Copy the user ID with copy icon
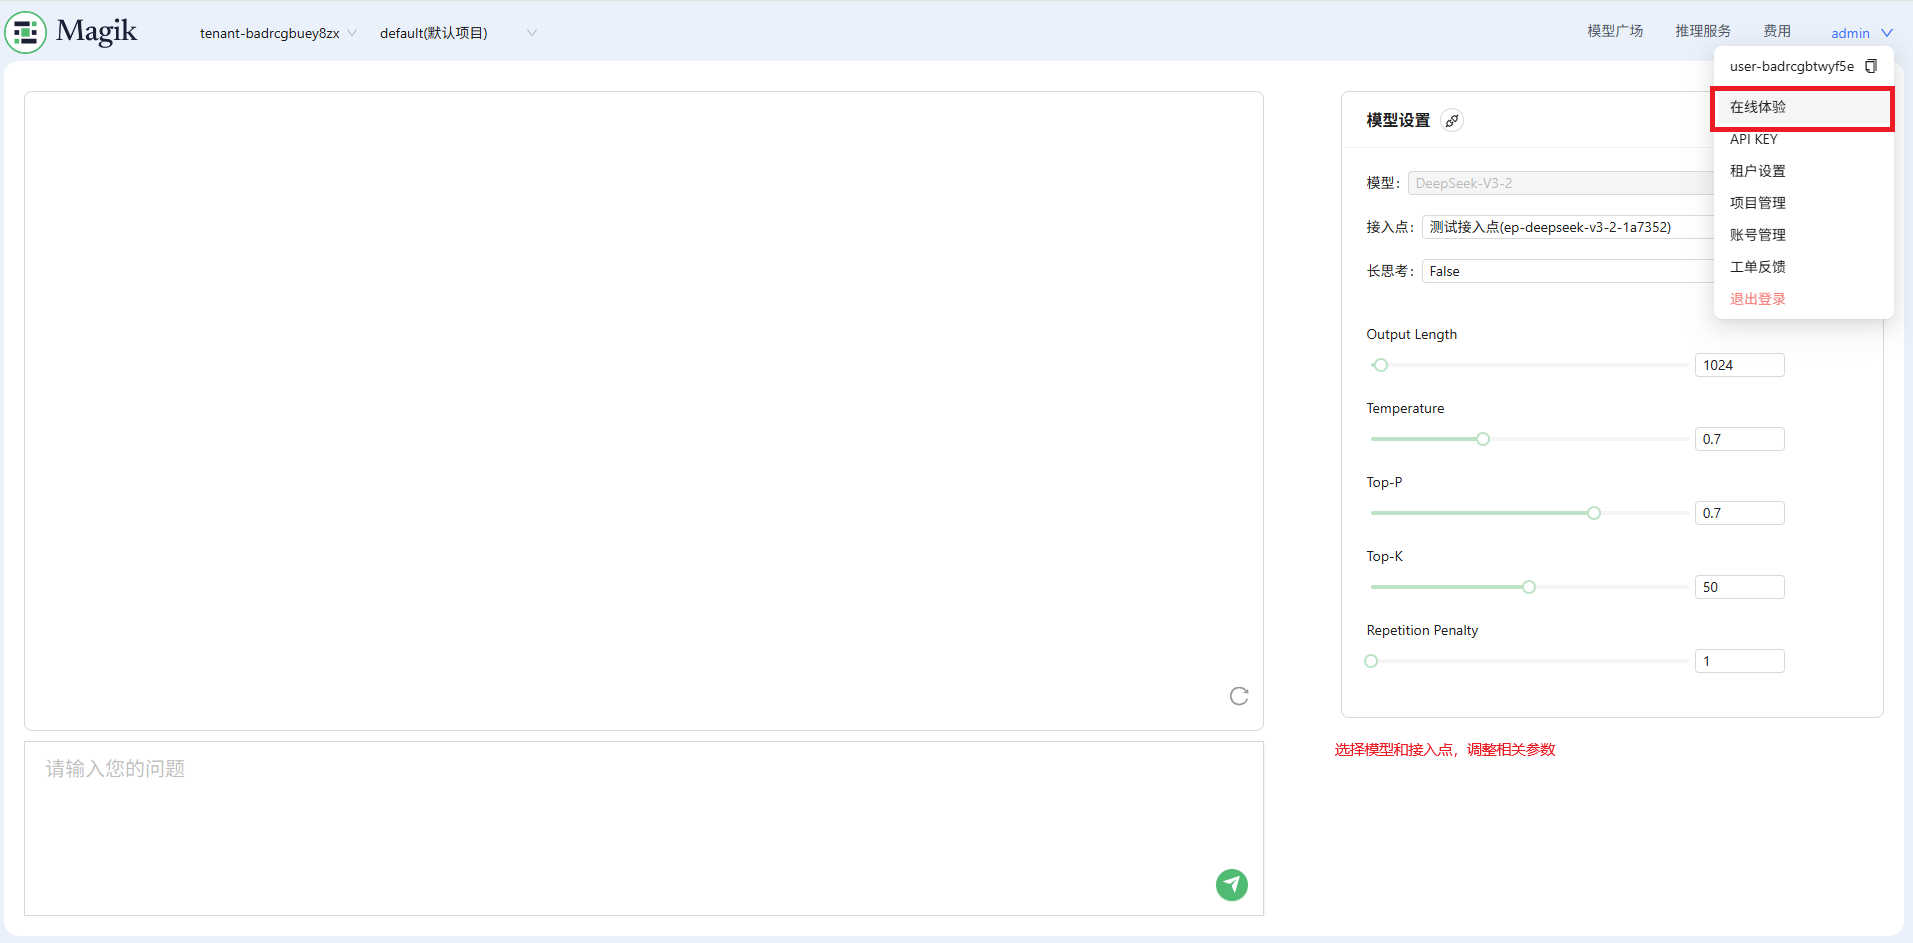 click(1870, 66)
